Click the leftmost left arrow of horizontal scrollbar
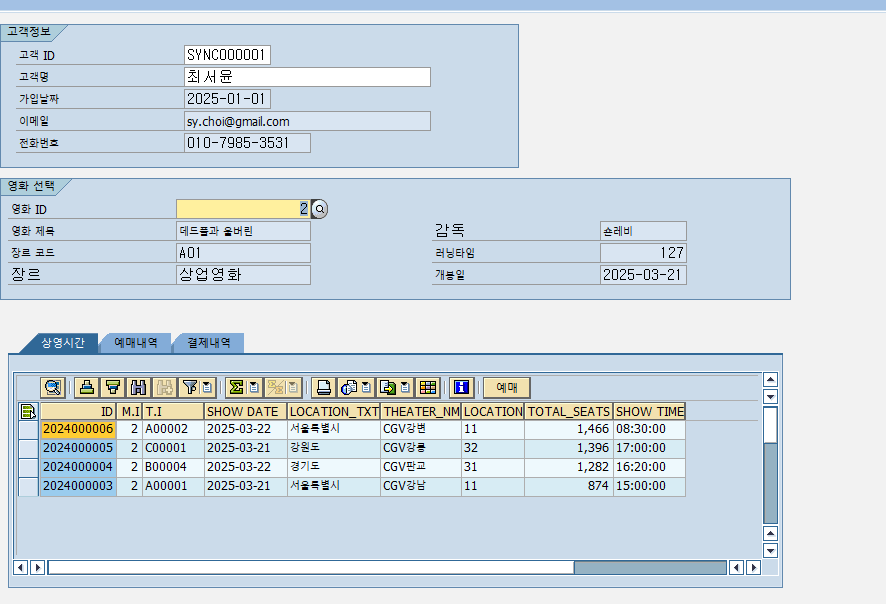Image resolution: width=886 pixels, height=604 pixels. pos(20,567)
